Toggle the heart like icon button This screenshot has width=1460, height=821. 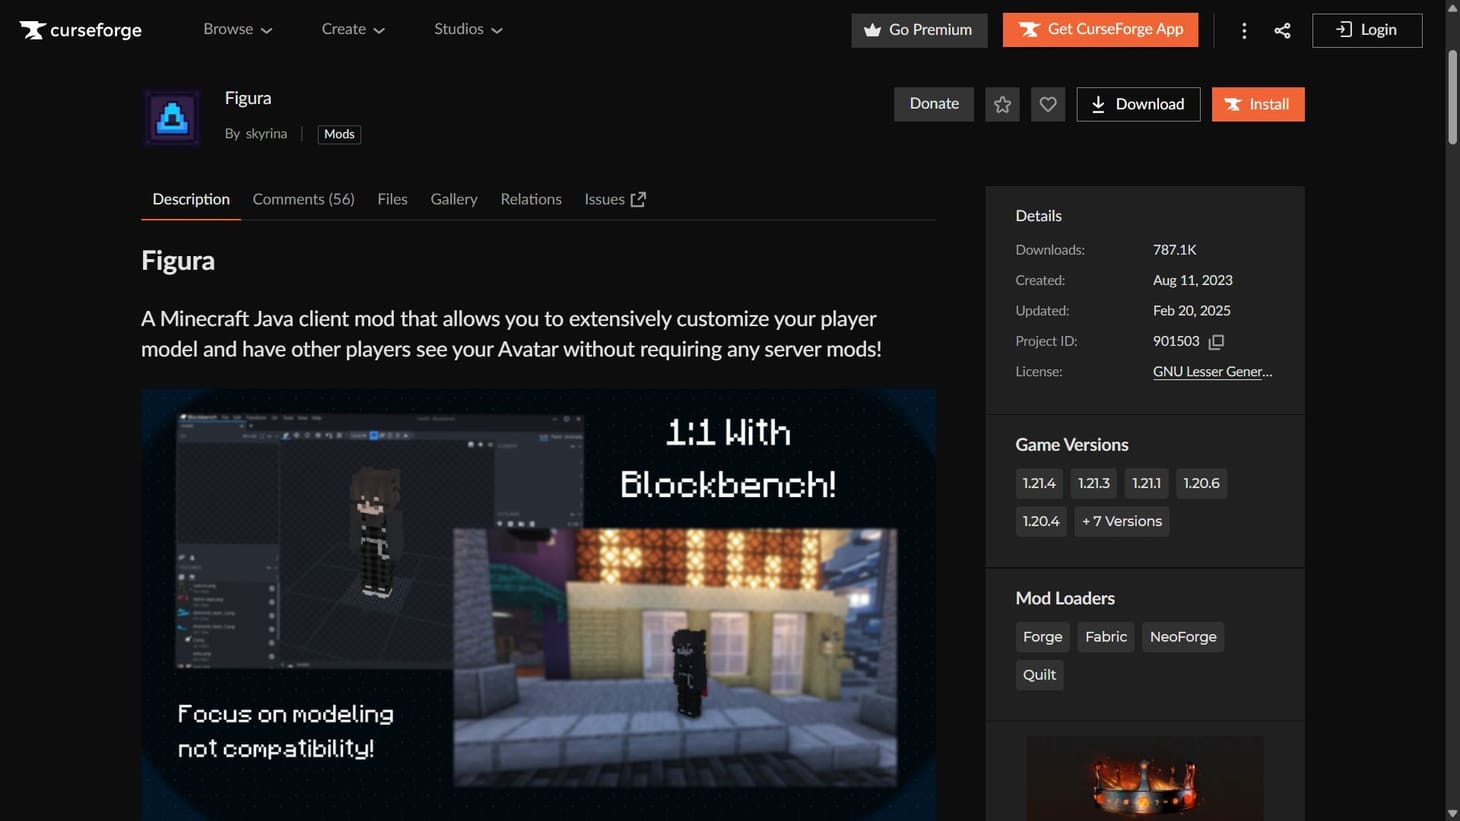point(1047,104)
